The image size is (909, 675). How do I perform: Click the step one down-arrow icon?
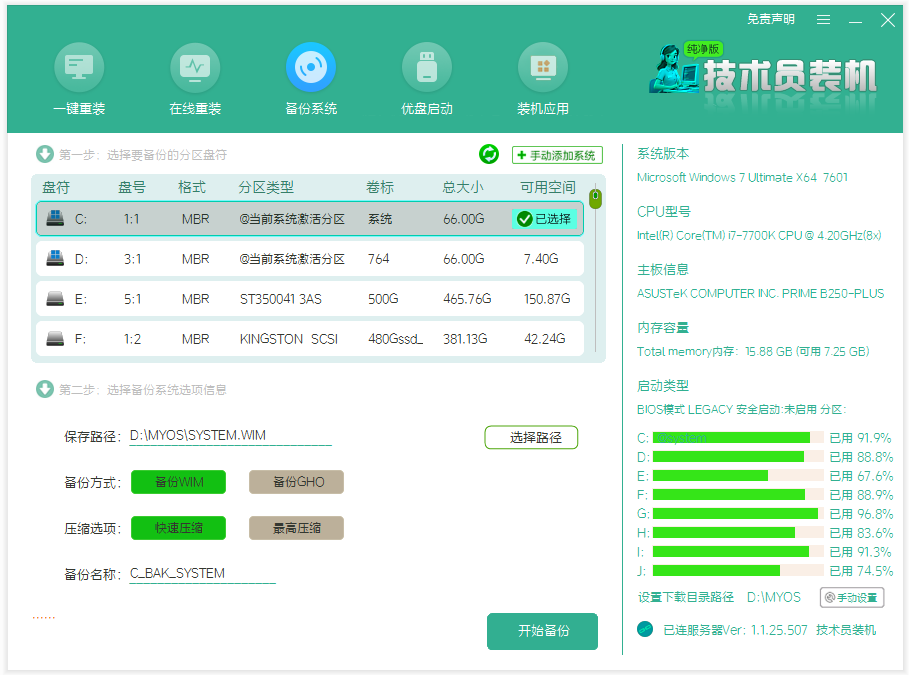(45, 154)
